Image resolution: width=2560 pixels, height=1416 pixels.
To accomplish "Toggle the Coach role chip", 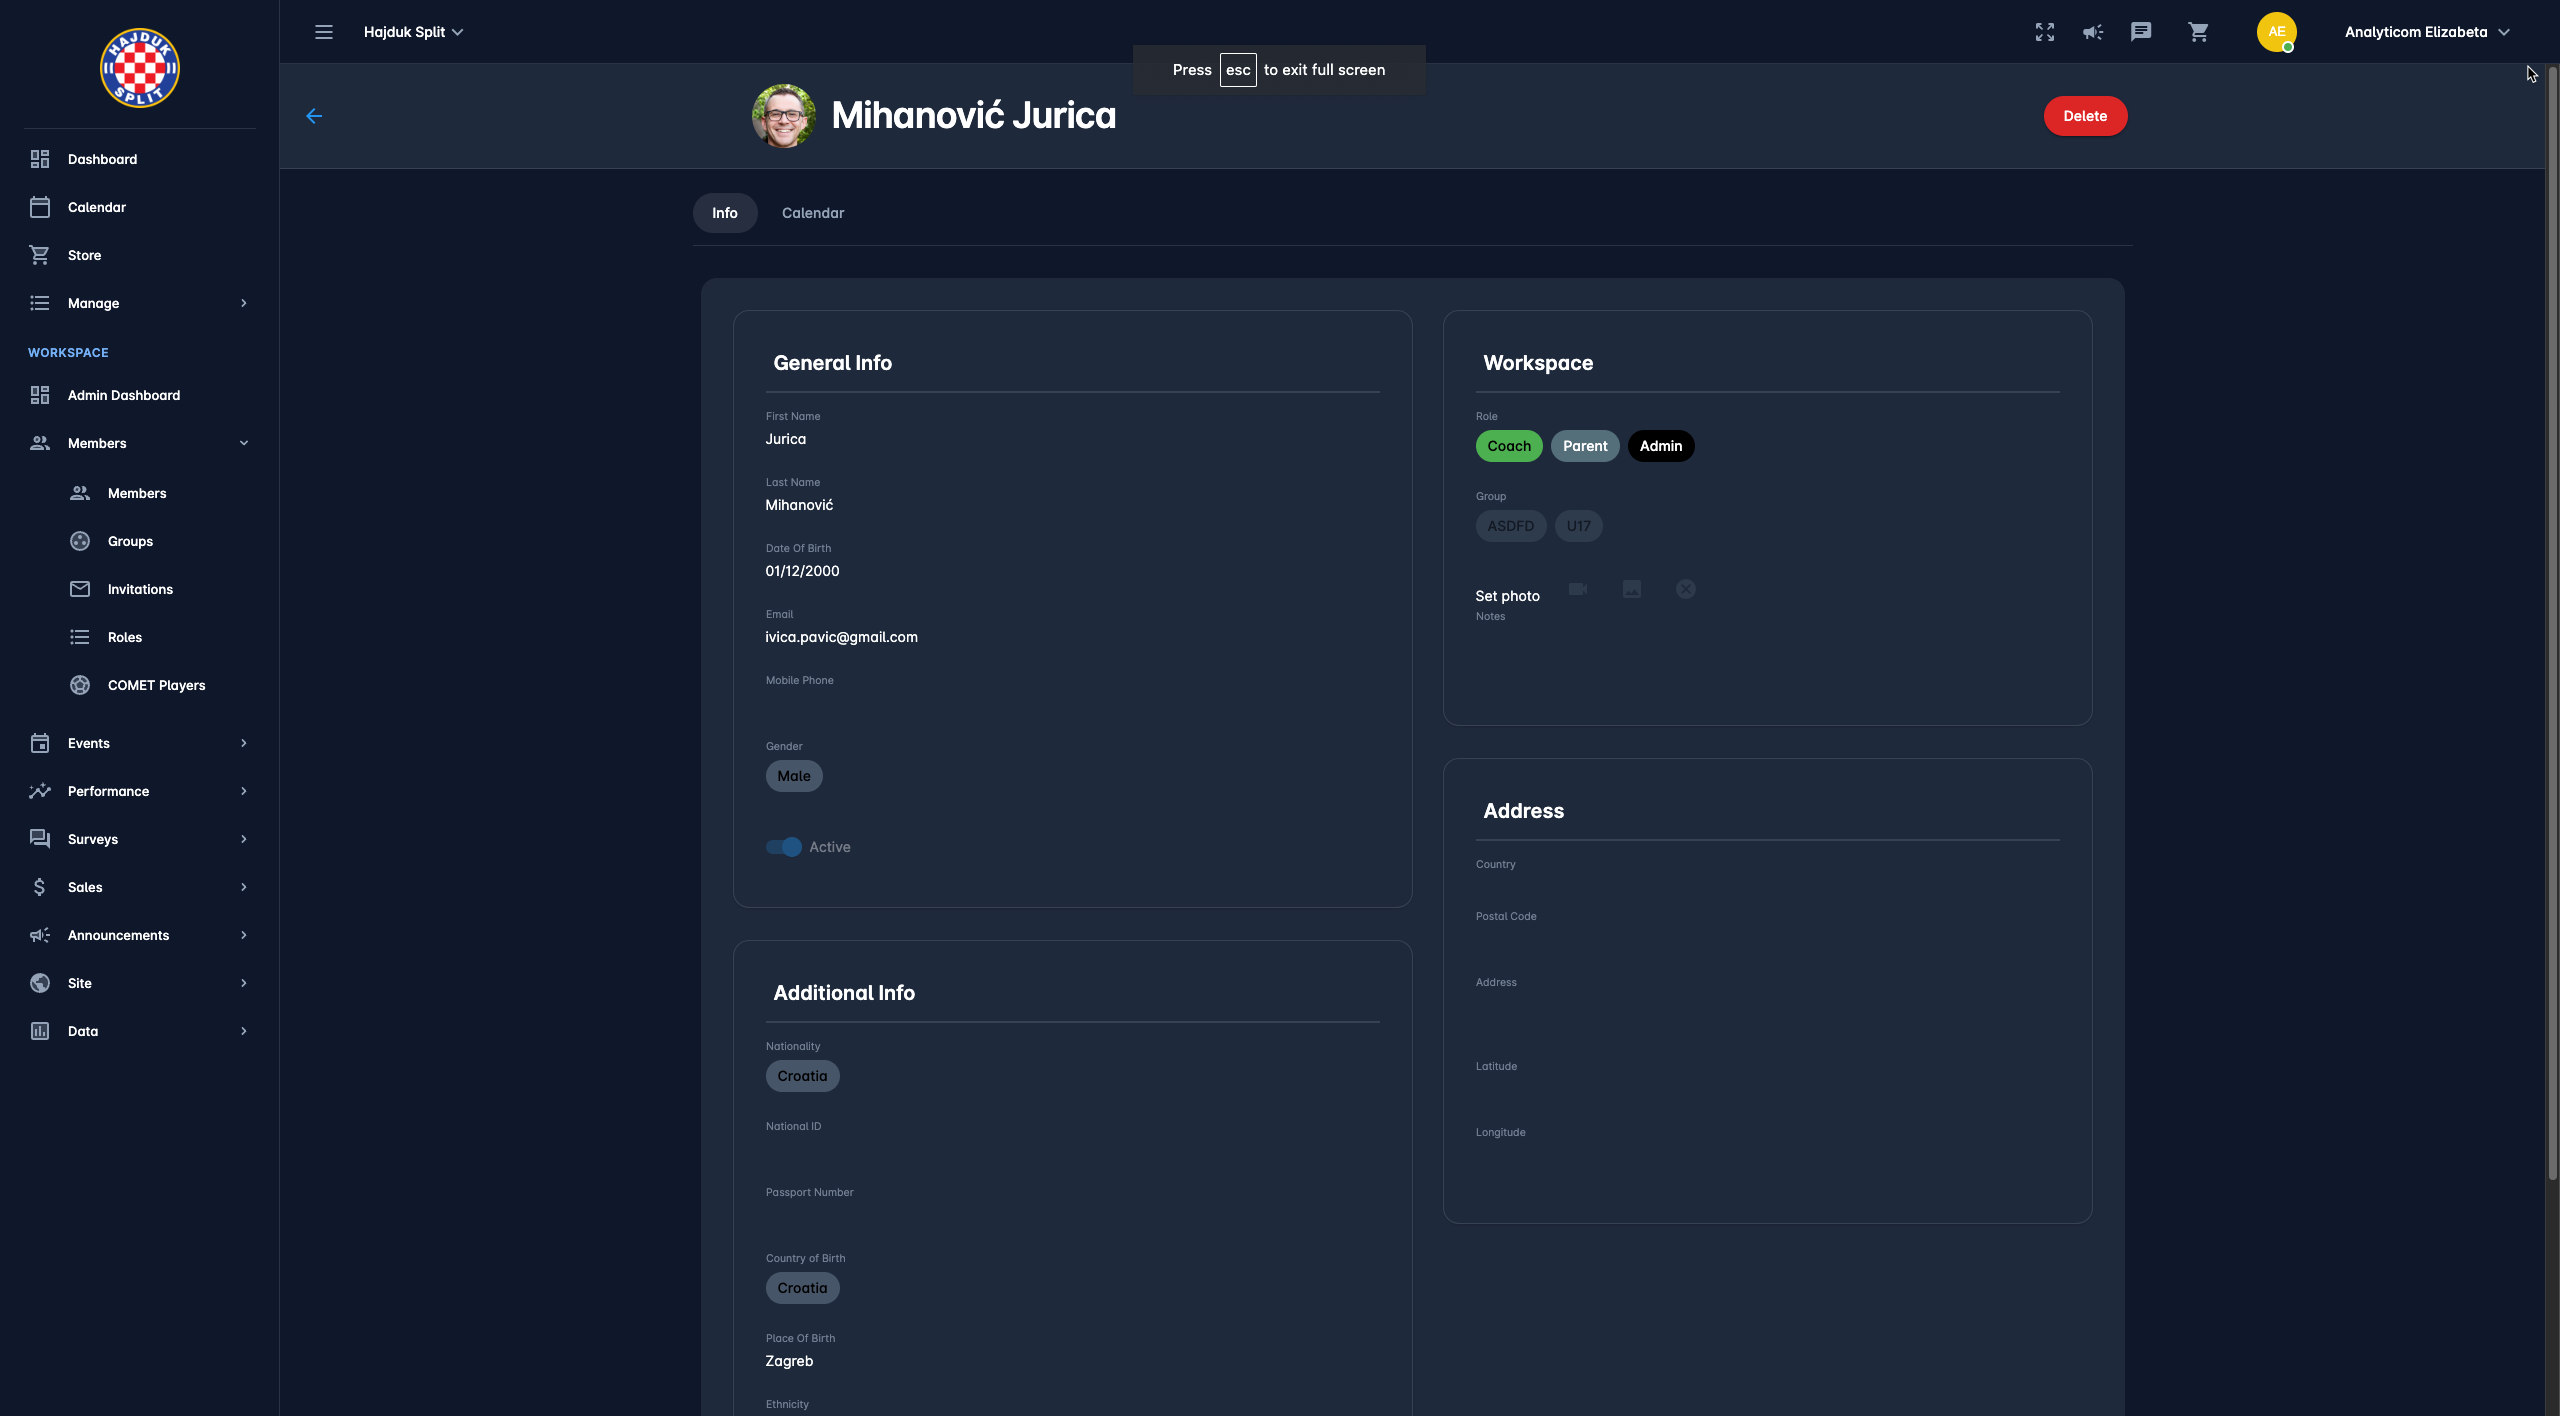I will point(1508,446).
